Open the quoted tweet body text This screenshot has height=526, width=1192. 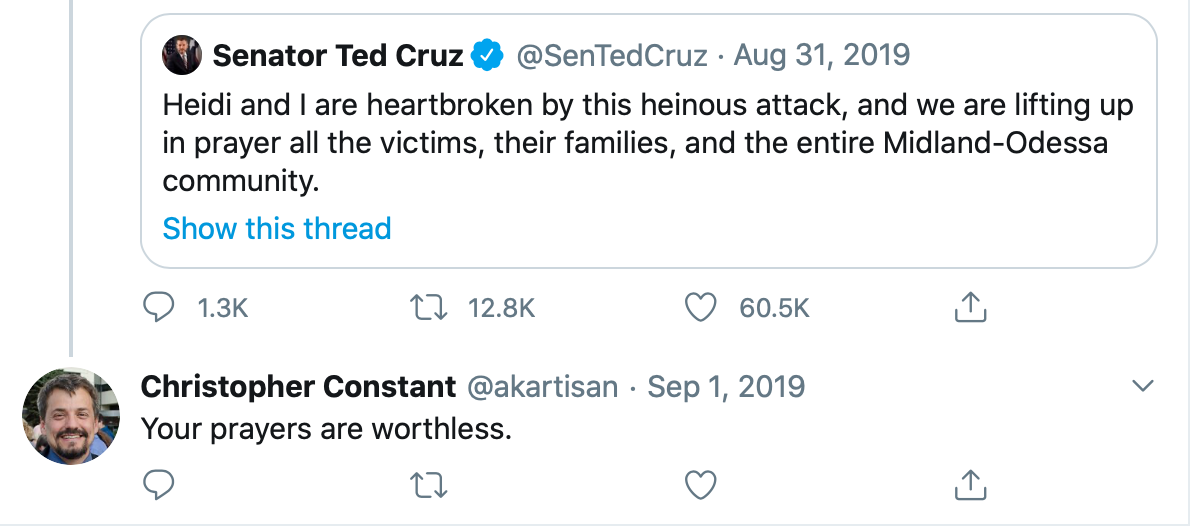[x=648, y=143]
